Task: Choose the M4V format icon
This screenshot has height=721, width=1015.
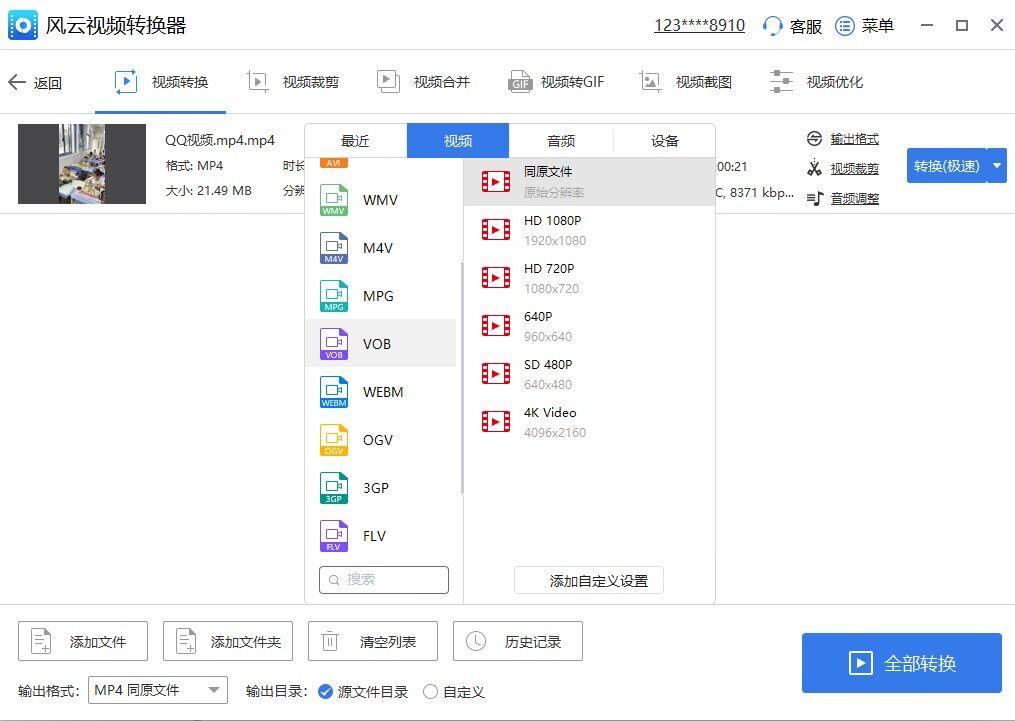Action: 334,248
